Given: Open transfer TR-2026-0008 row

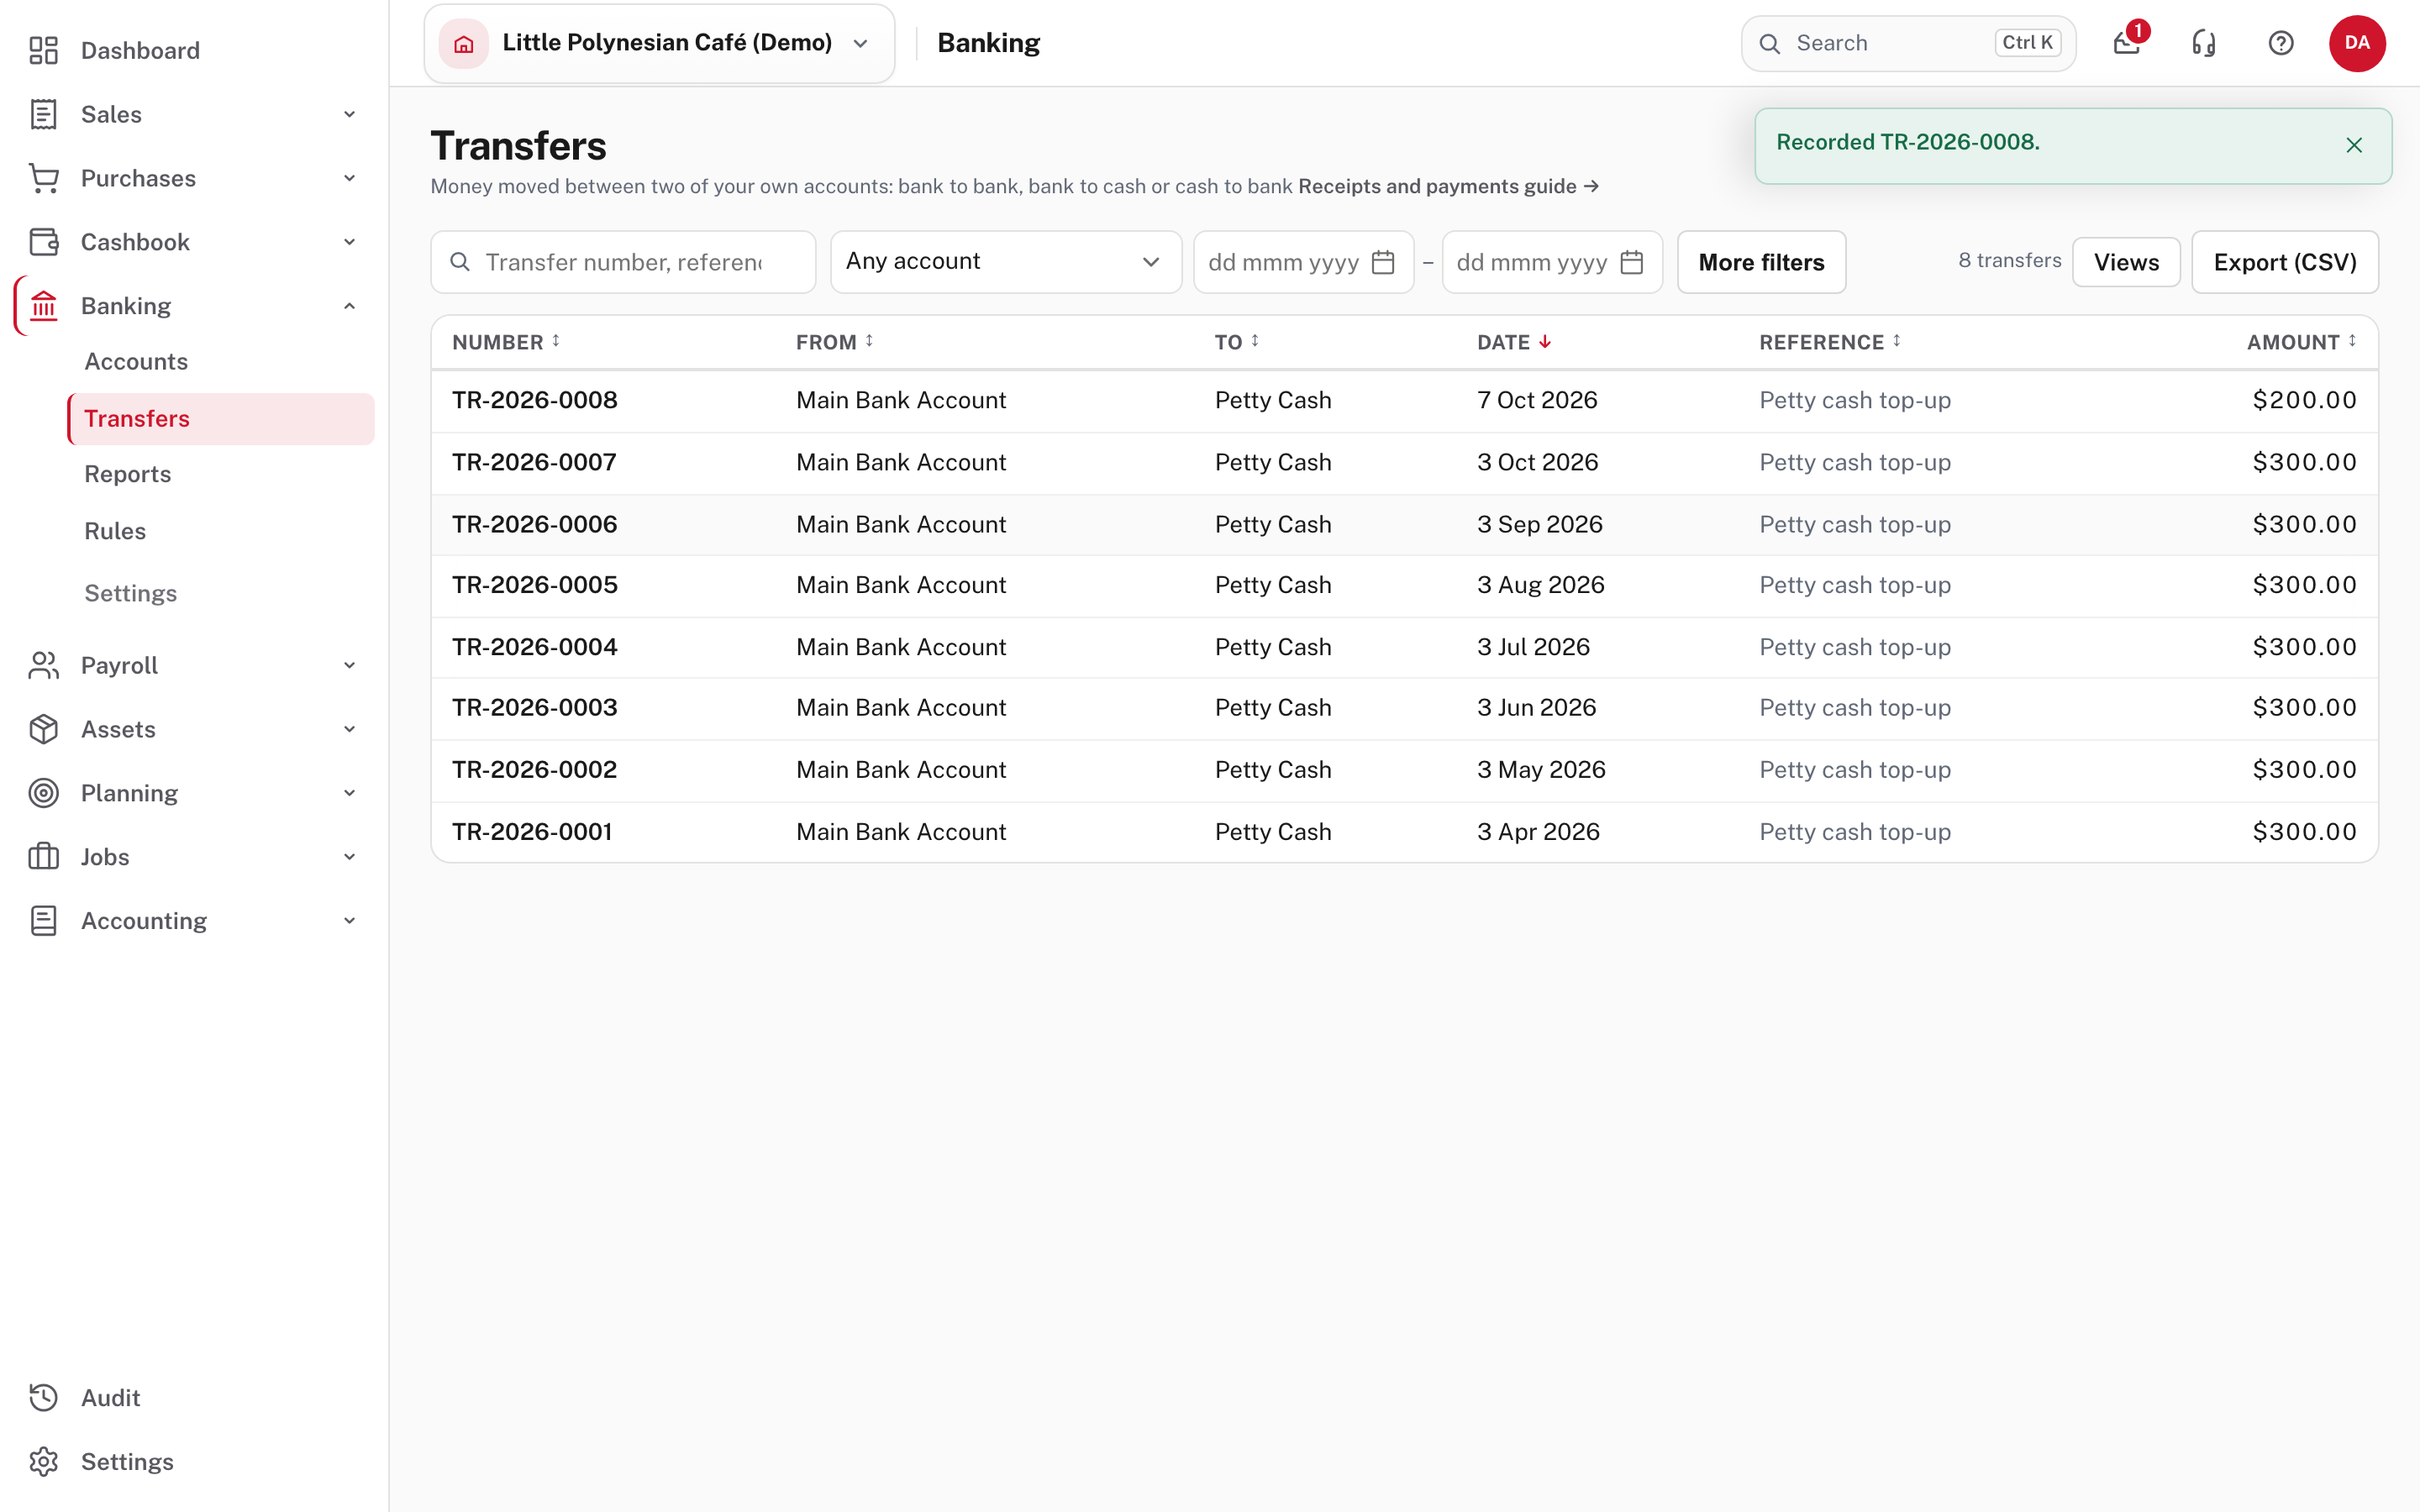Looking at the screenshot, I should (1404, 401).
